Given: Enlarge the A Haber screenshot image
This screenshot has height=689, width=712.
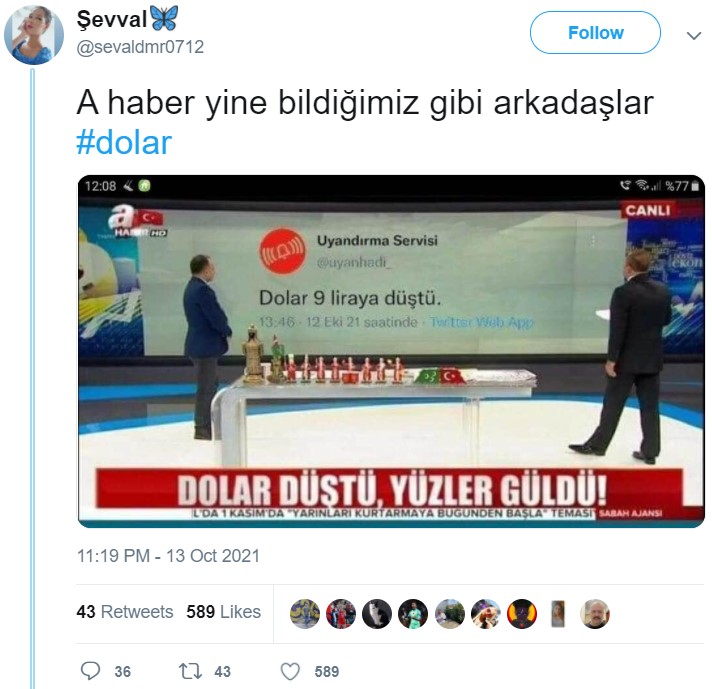Looking at the screenshot, I should coord(391,351).
